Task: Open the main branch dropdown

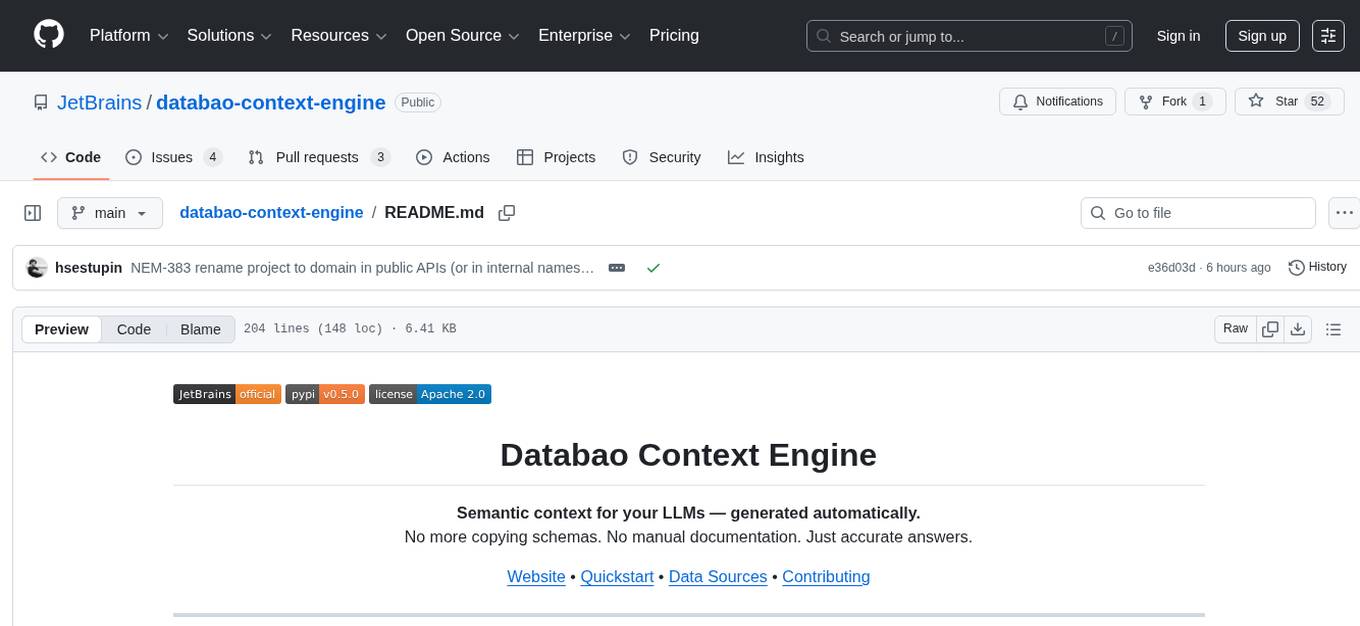Action: (110, 212)
